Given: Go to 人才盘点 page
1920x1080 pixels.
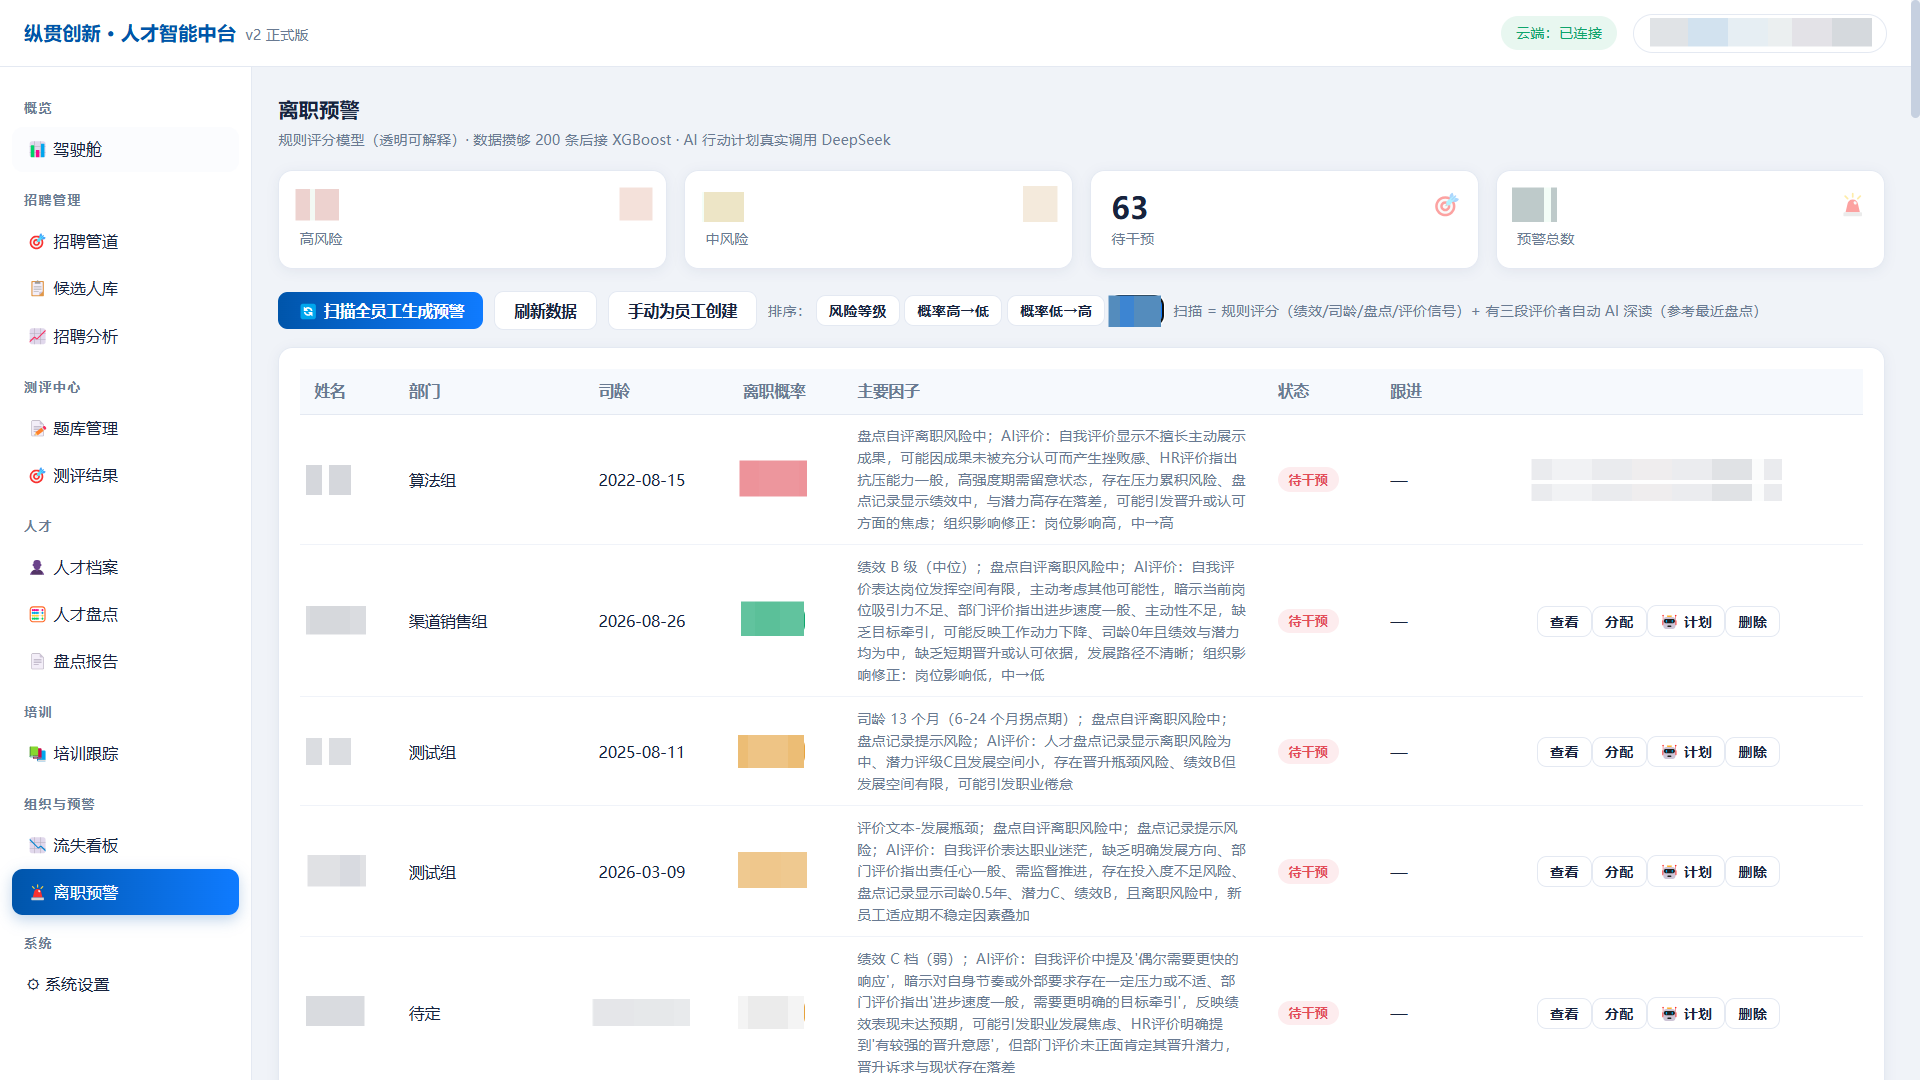Looking at the screenshot, I should coord(125,615).
